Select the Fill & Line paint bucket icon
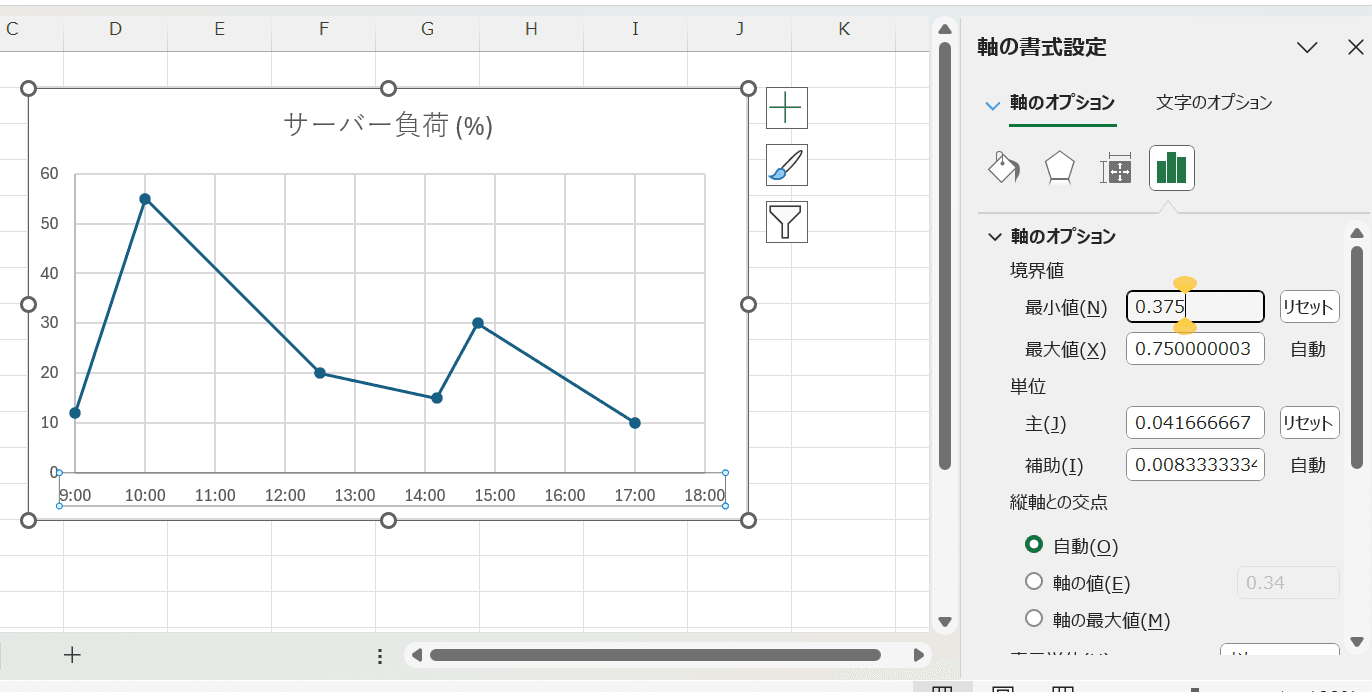The width and height of the screenshot is (1372, 692). pyautogui.click(x=1003, y=169)
